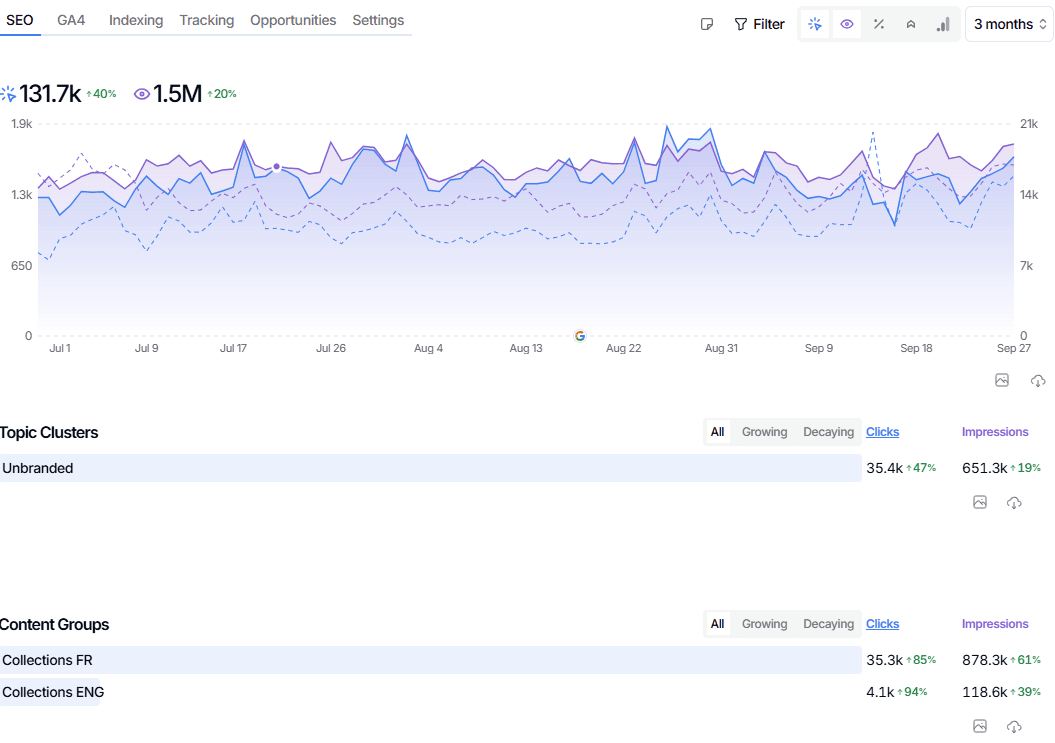
Task: Toggle the bar chart view icon
Action: (943, 24)
